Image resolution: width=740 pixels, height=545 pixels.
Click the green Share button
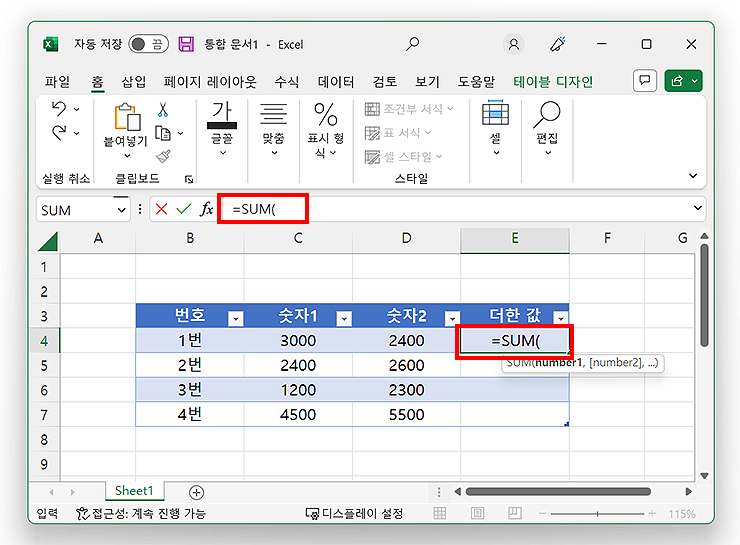click(683, 81)
